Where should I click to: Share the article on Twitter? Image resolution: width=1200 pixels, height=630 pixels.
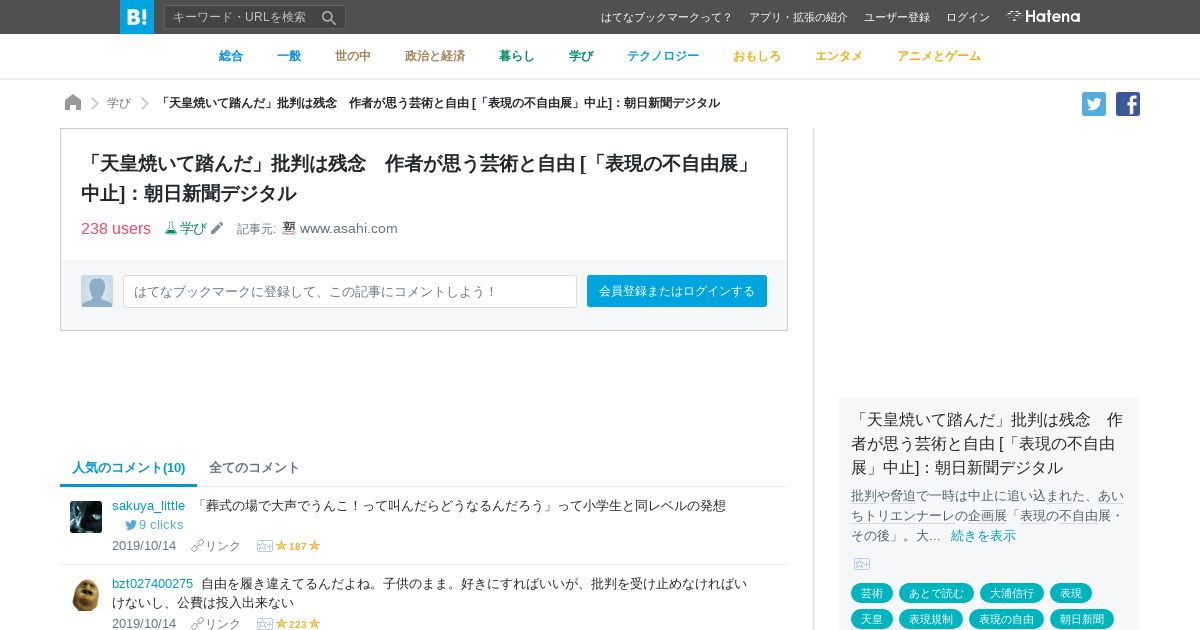[x=1094, y=104]
